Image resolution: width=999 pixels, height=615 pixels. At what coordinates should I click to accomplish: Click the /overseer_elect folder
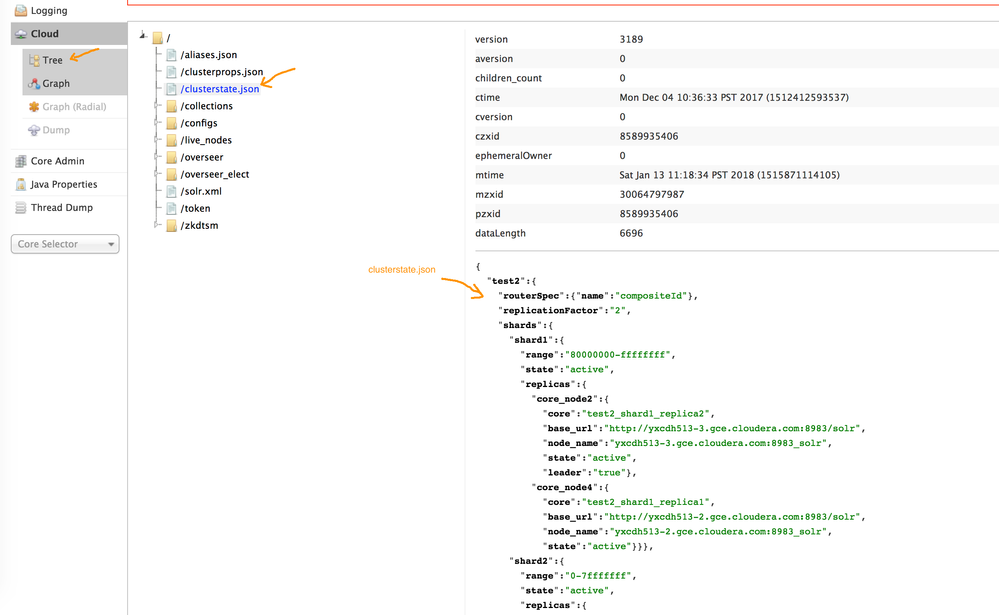(x=214, y=174)
